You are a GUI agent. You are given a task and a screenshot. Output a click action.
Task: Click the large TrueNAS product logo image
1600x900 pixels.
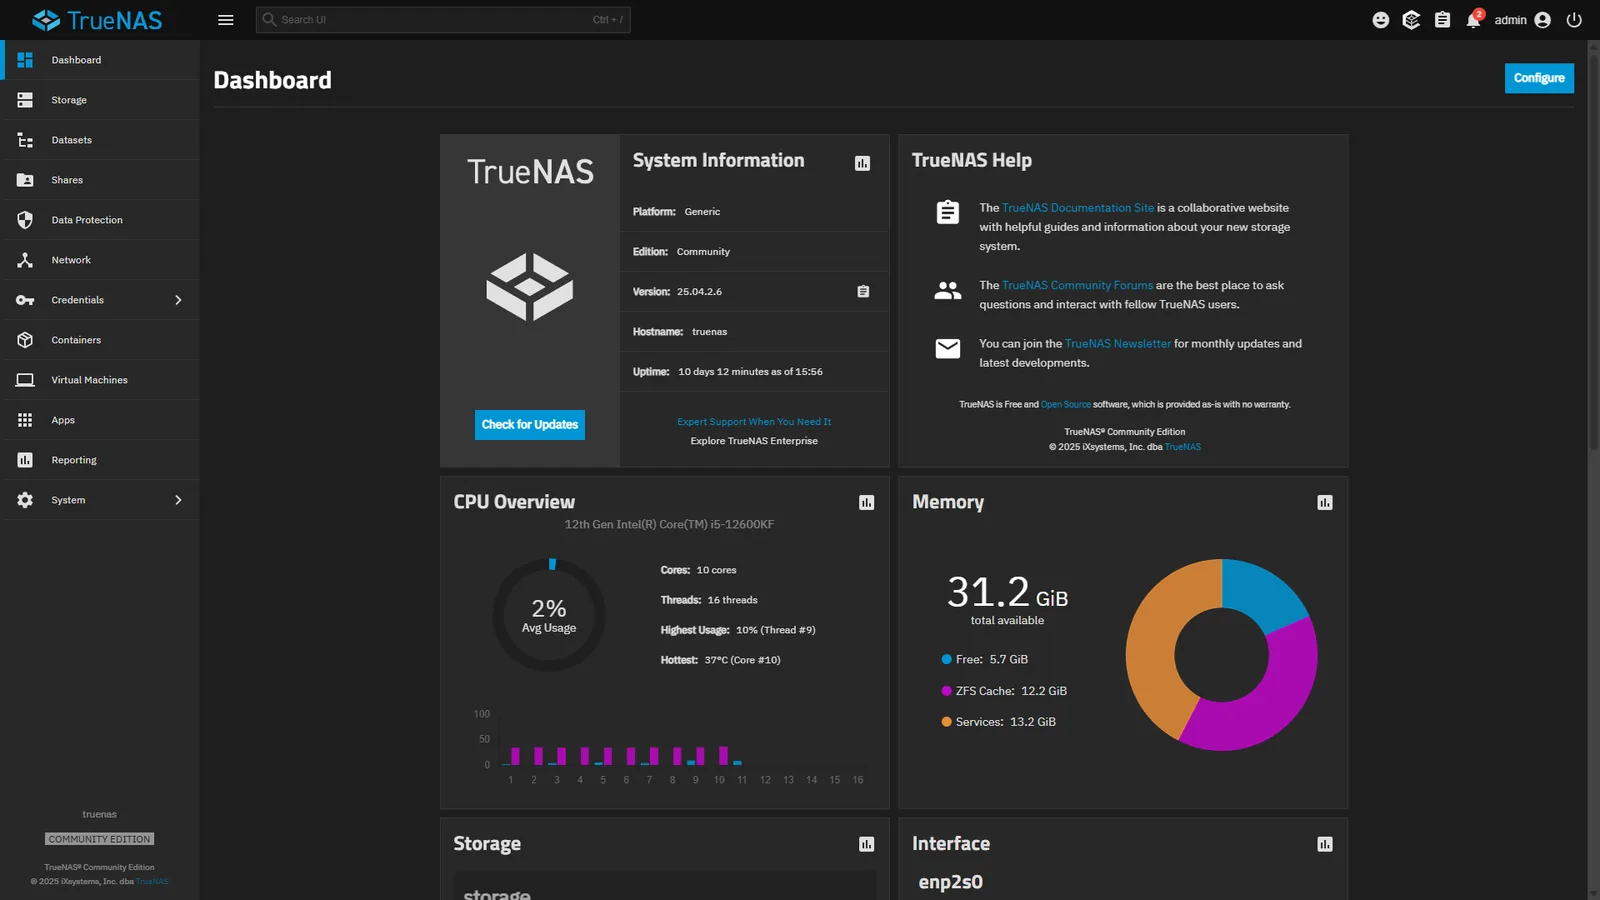point(530,287)
